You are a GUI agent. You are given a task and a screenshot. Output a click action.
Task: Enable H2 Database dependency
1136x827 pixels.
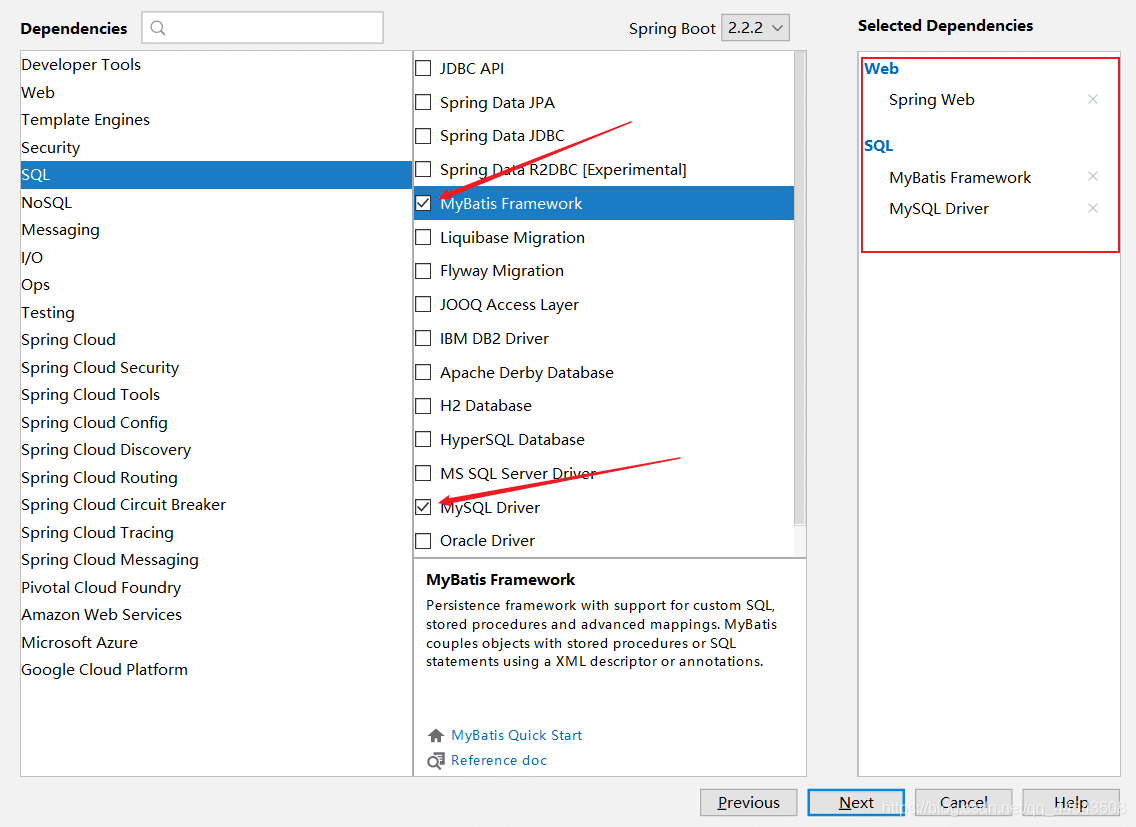tap(423, 406)
